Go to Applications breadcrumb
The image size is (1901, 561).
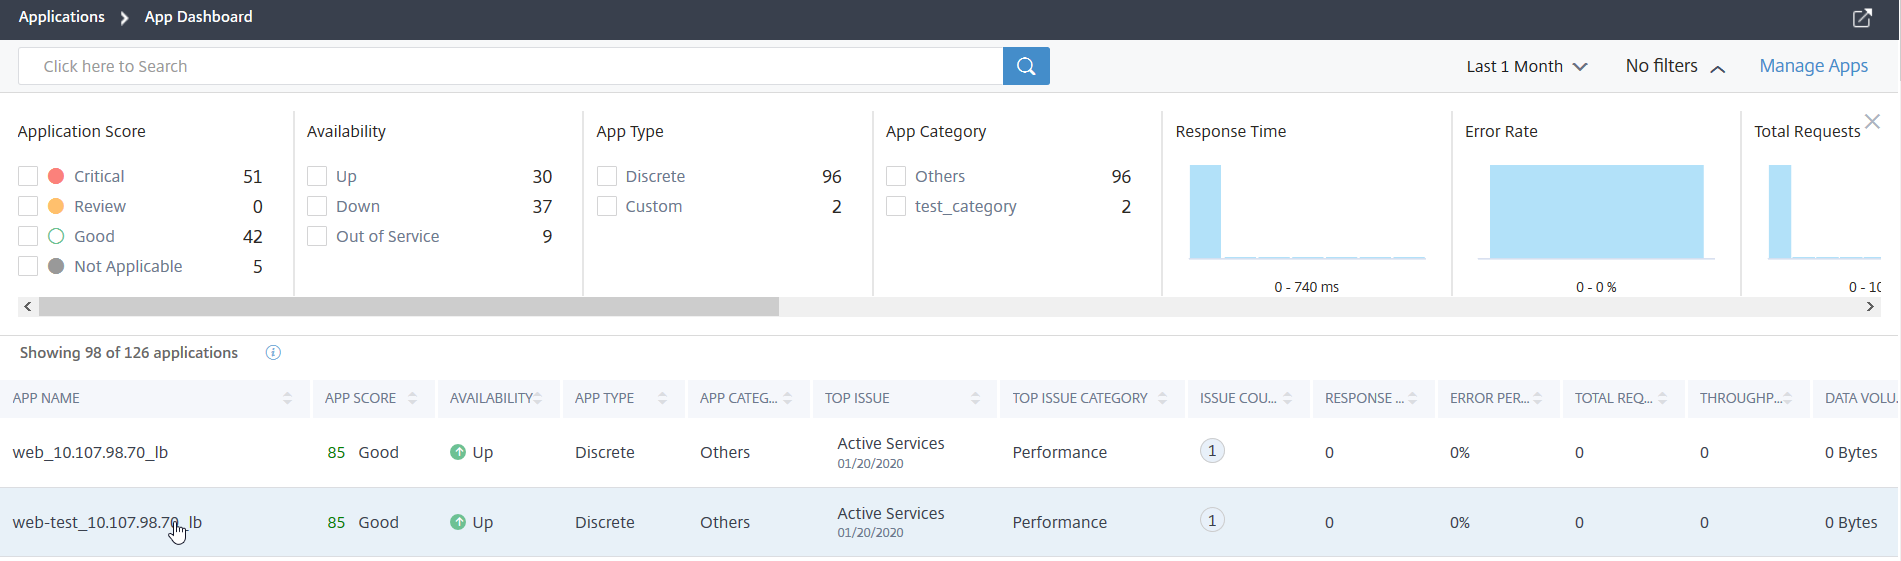[61, 17]
